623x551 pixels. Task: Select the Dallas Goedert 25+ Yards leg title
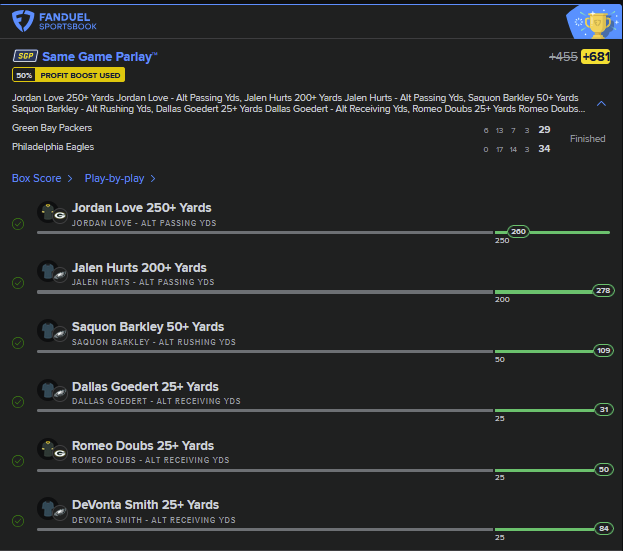[x=145, y=387]
